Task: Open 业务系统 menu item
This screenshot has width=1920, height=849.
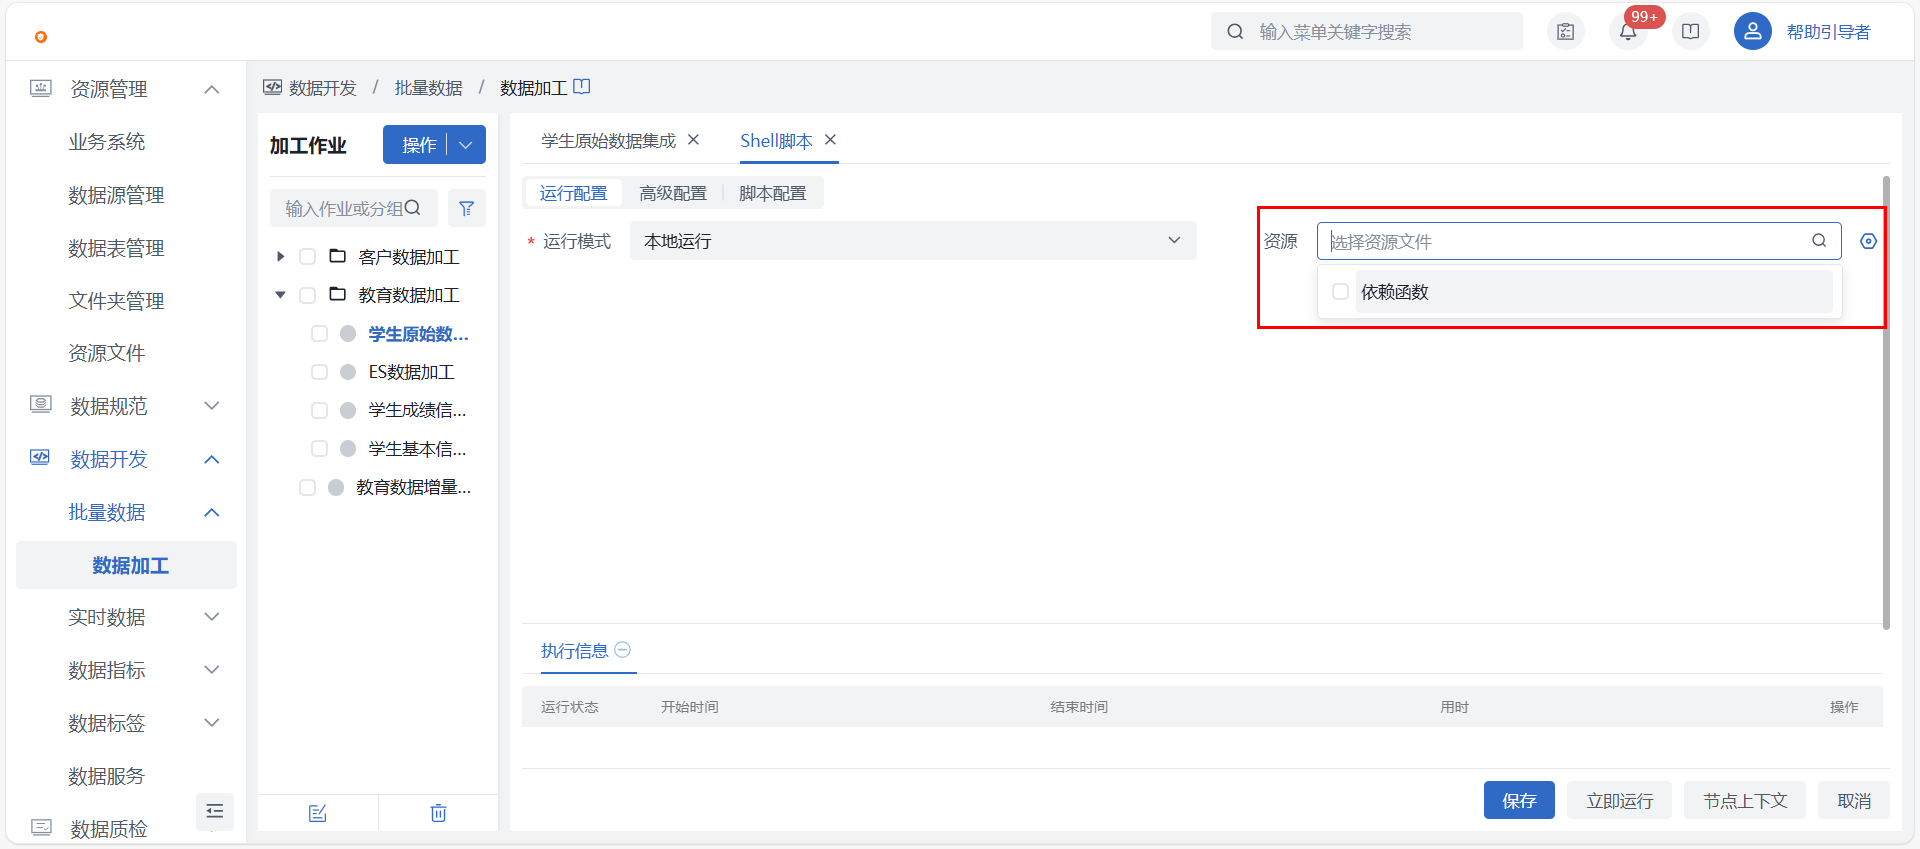Action: click(x=107, y=142)
